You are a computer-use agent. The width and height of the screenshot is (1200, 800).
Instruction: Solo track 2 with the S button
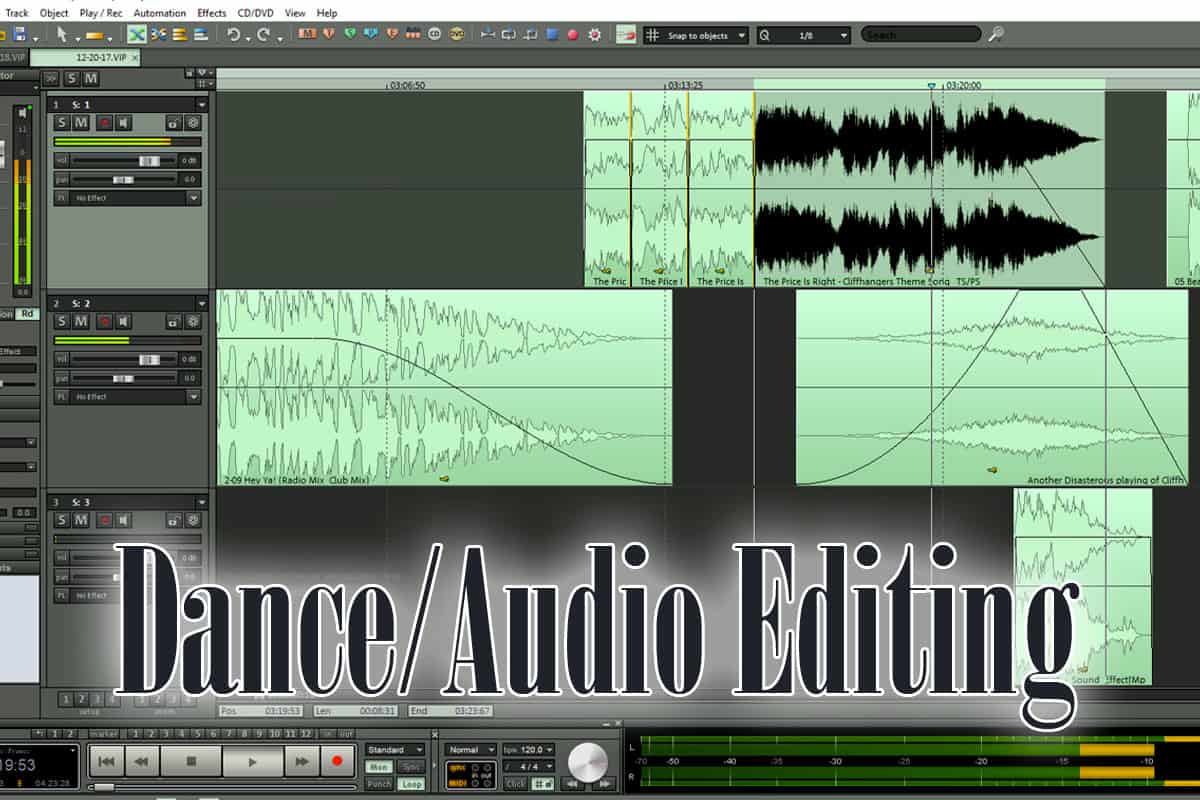pos(62,322)
